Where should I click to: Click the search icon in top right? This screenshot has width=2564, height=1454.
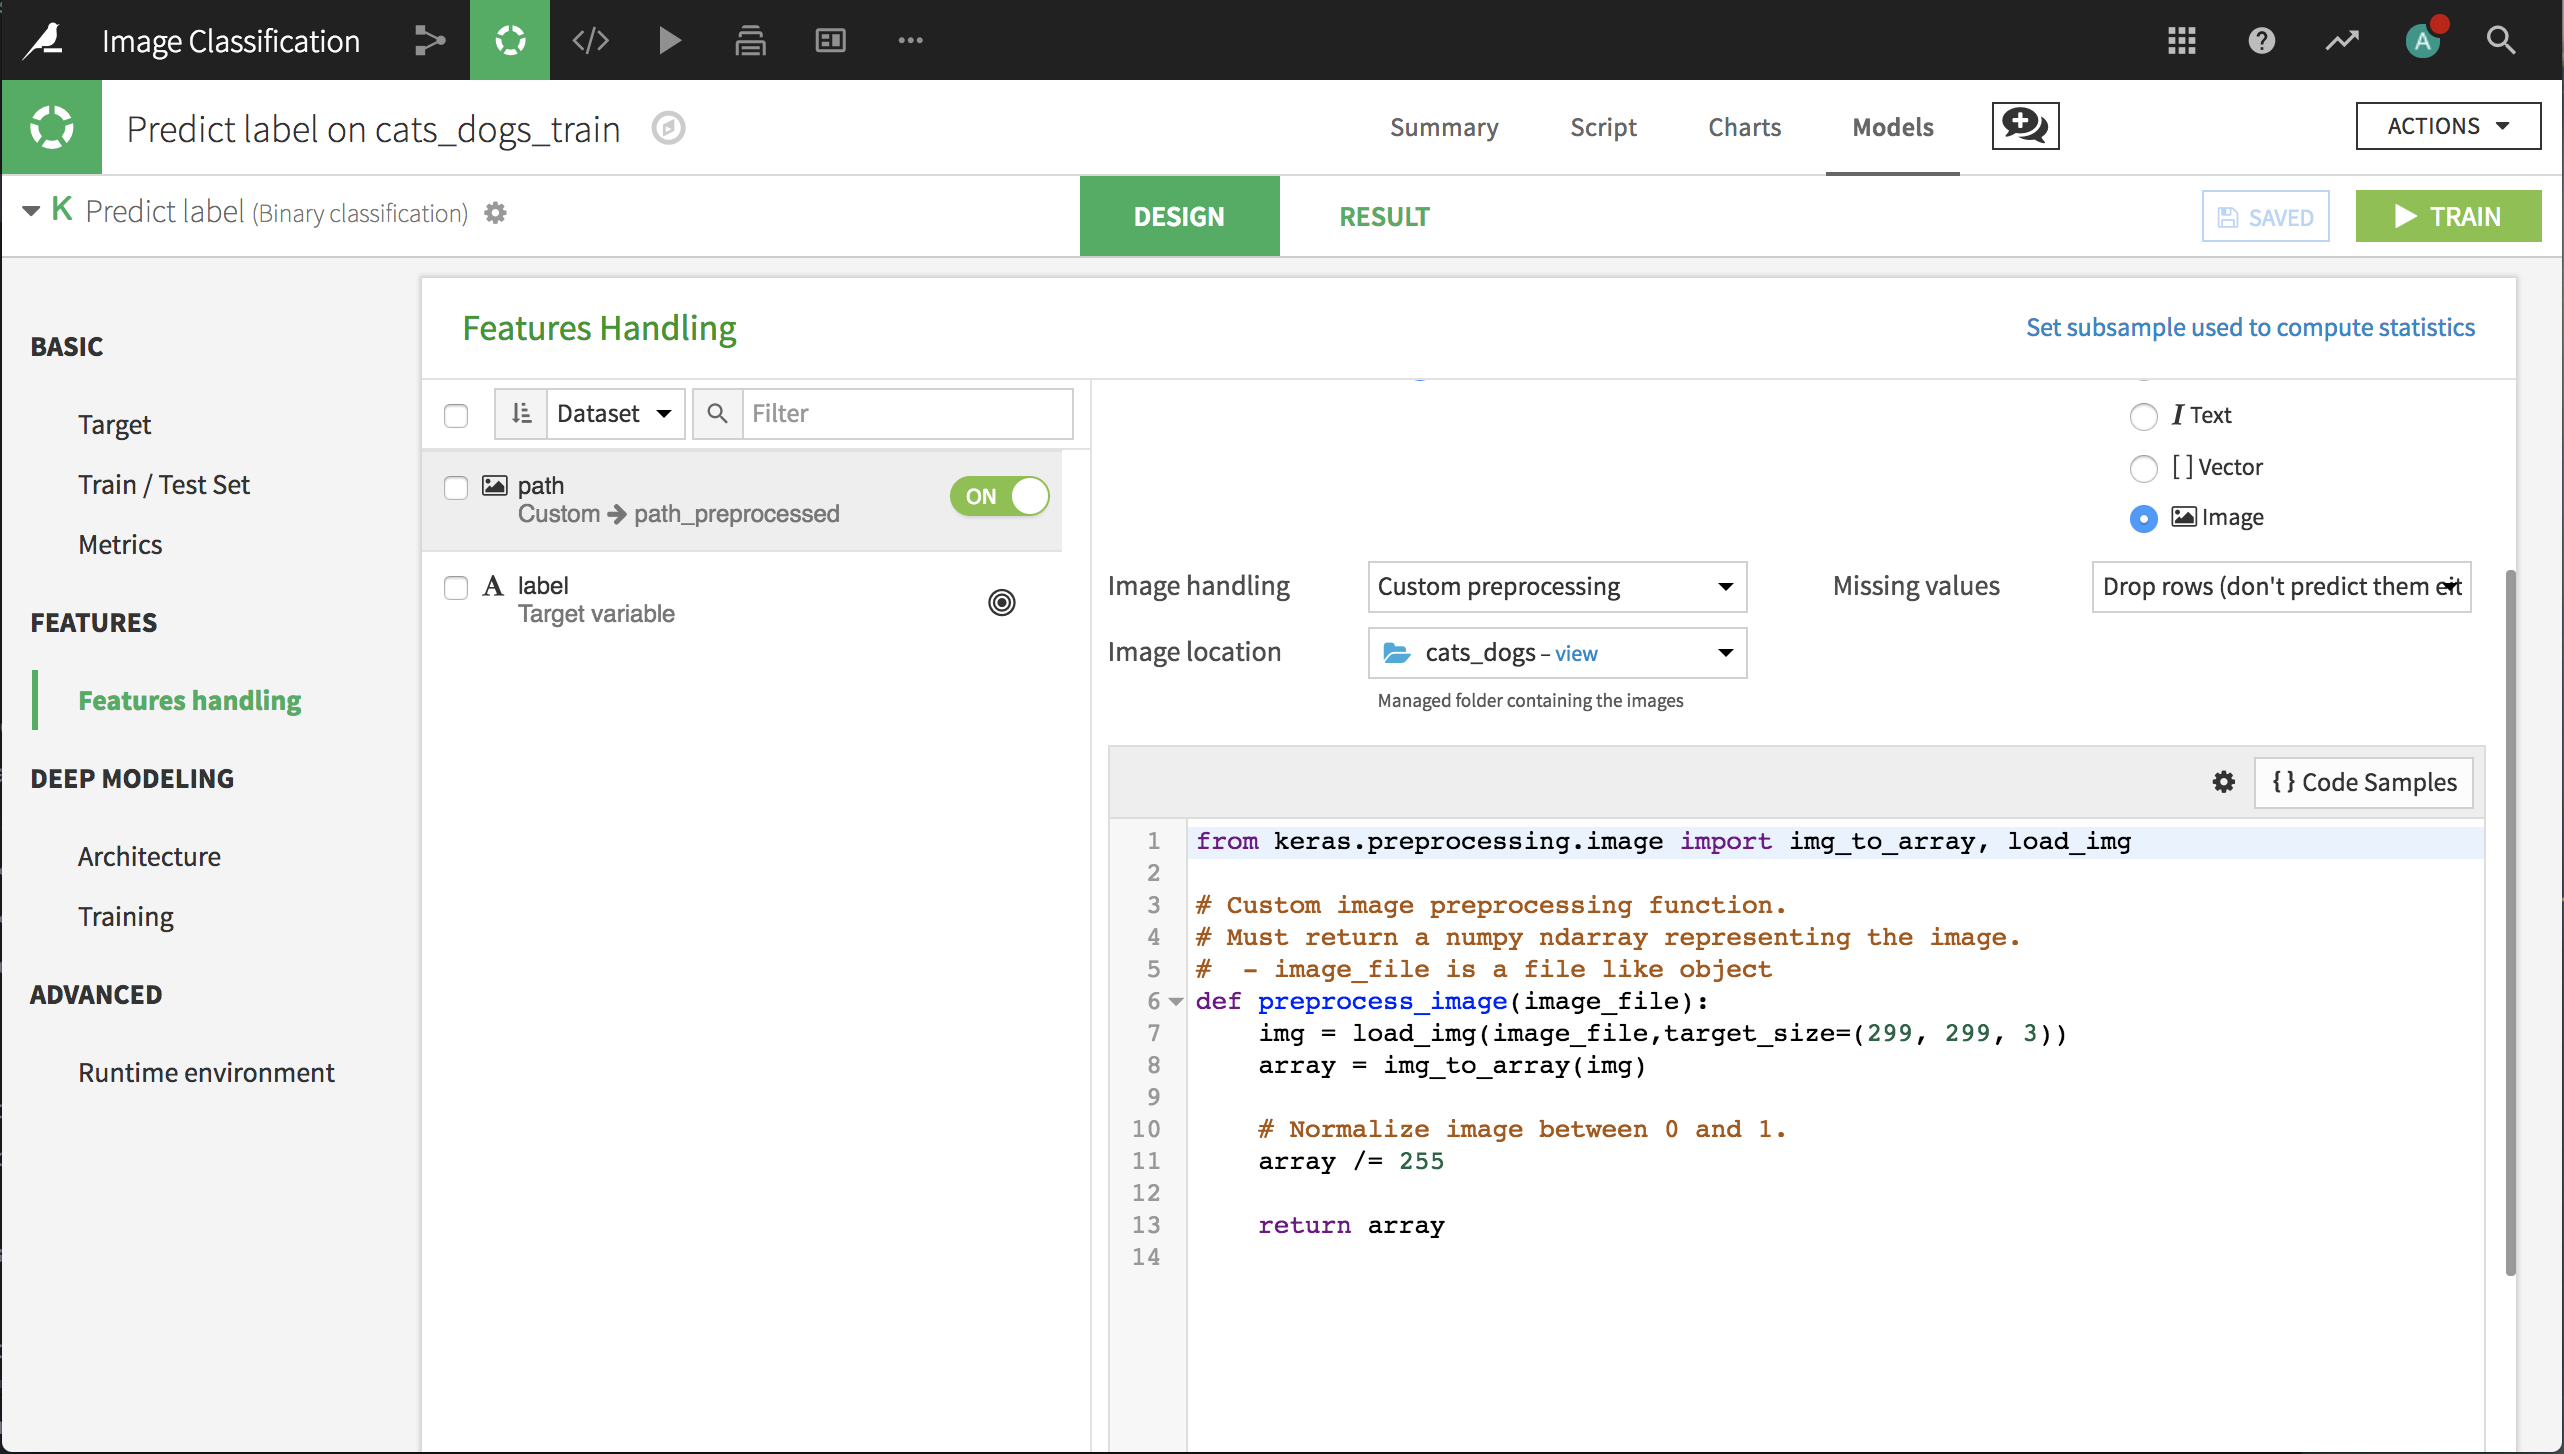pos(2502,39)
